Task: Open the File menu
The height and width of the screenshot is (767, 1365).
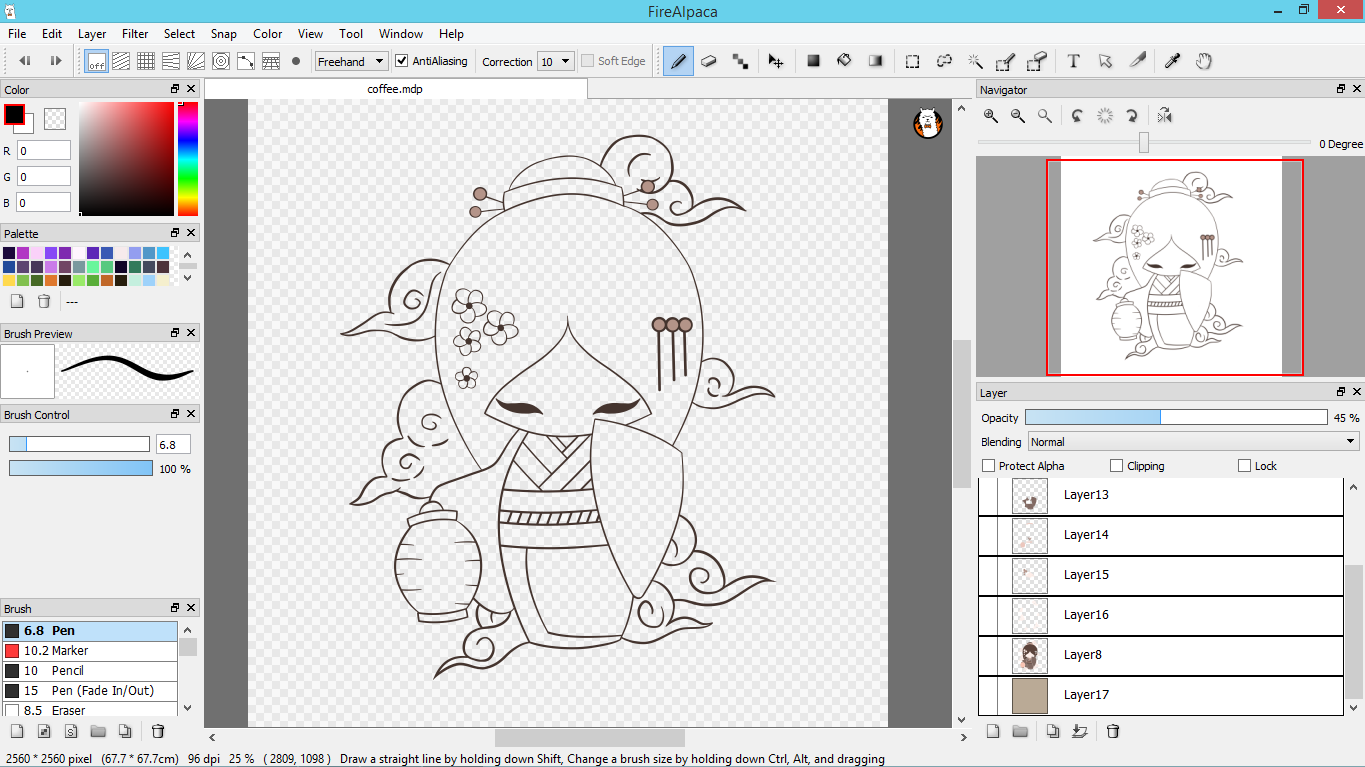Action: [17, 33]
